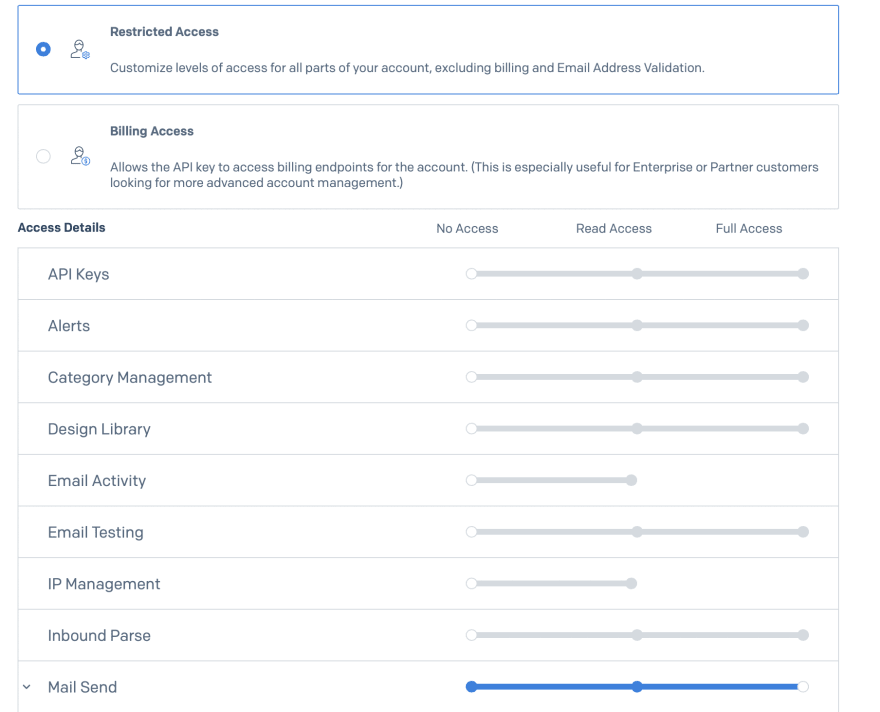Click the Inbound Parse row label

pos(99,636)
